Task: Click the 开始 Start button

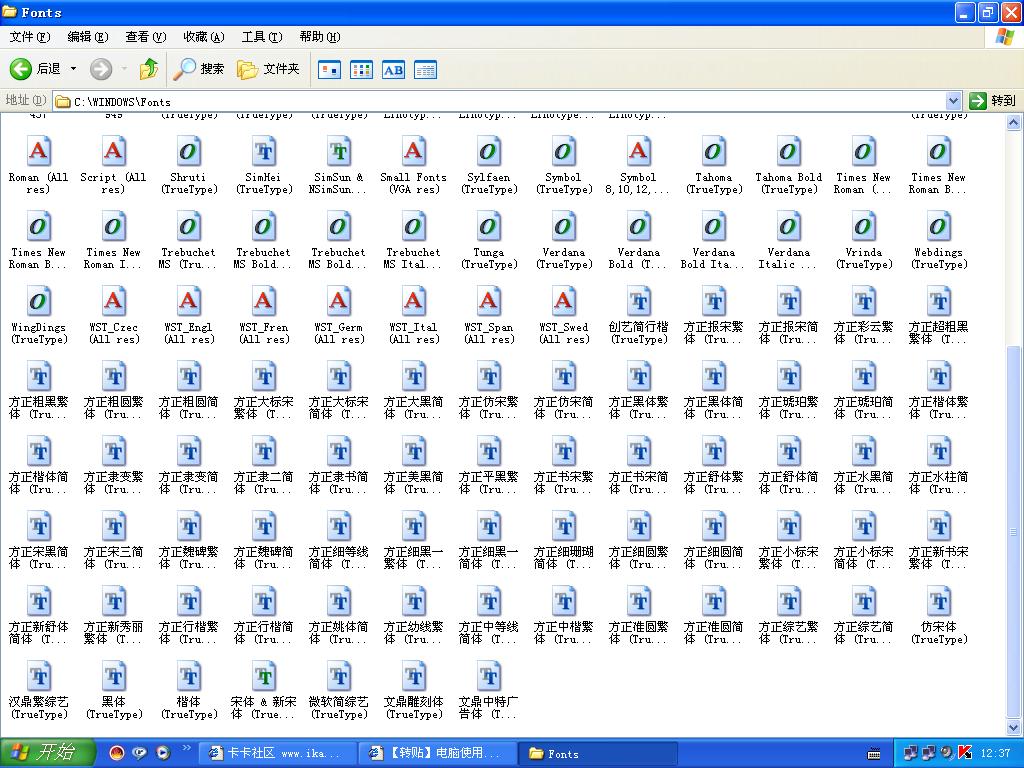Action: (x=47, y=753)
